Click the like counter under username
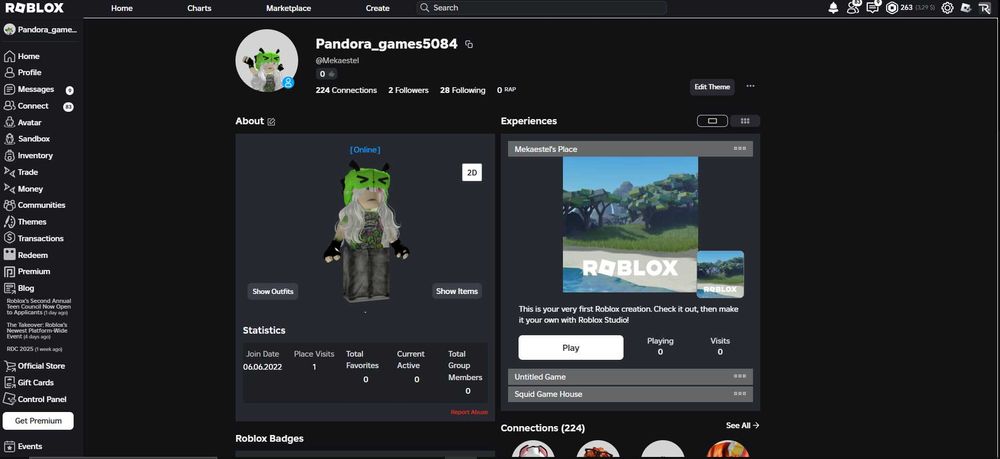The height and width of the screenshot is (459, 1000). tap(327, 74)
